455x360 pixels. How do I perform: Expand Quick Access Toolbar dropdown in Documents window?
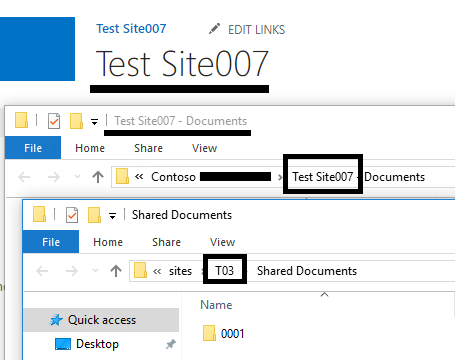pos(94,122)
